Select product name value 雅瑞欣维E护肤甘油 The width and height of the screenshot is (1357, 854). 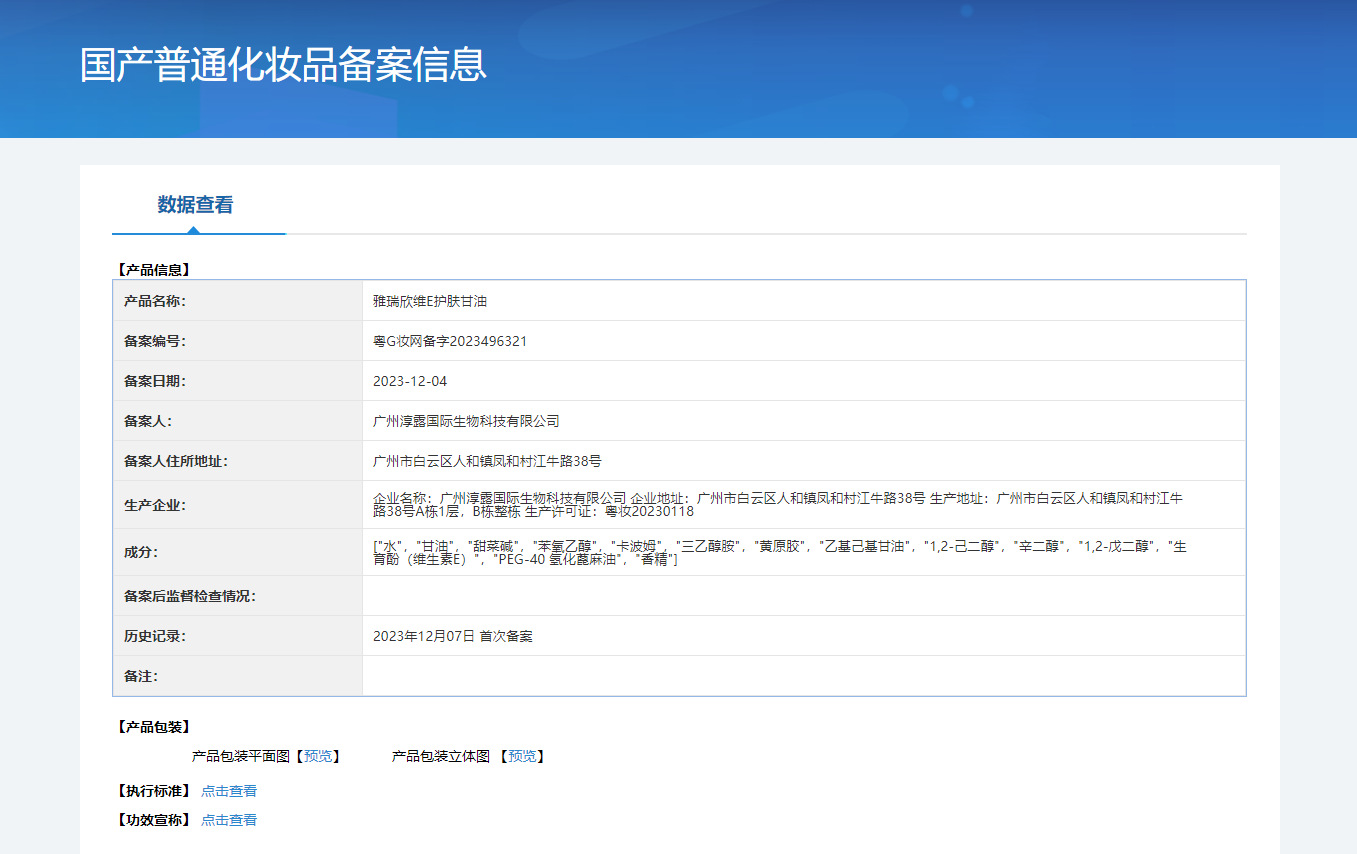(x=430, y=301)
